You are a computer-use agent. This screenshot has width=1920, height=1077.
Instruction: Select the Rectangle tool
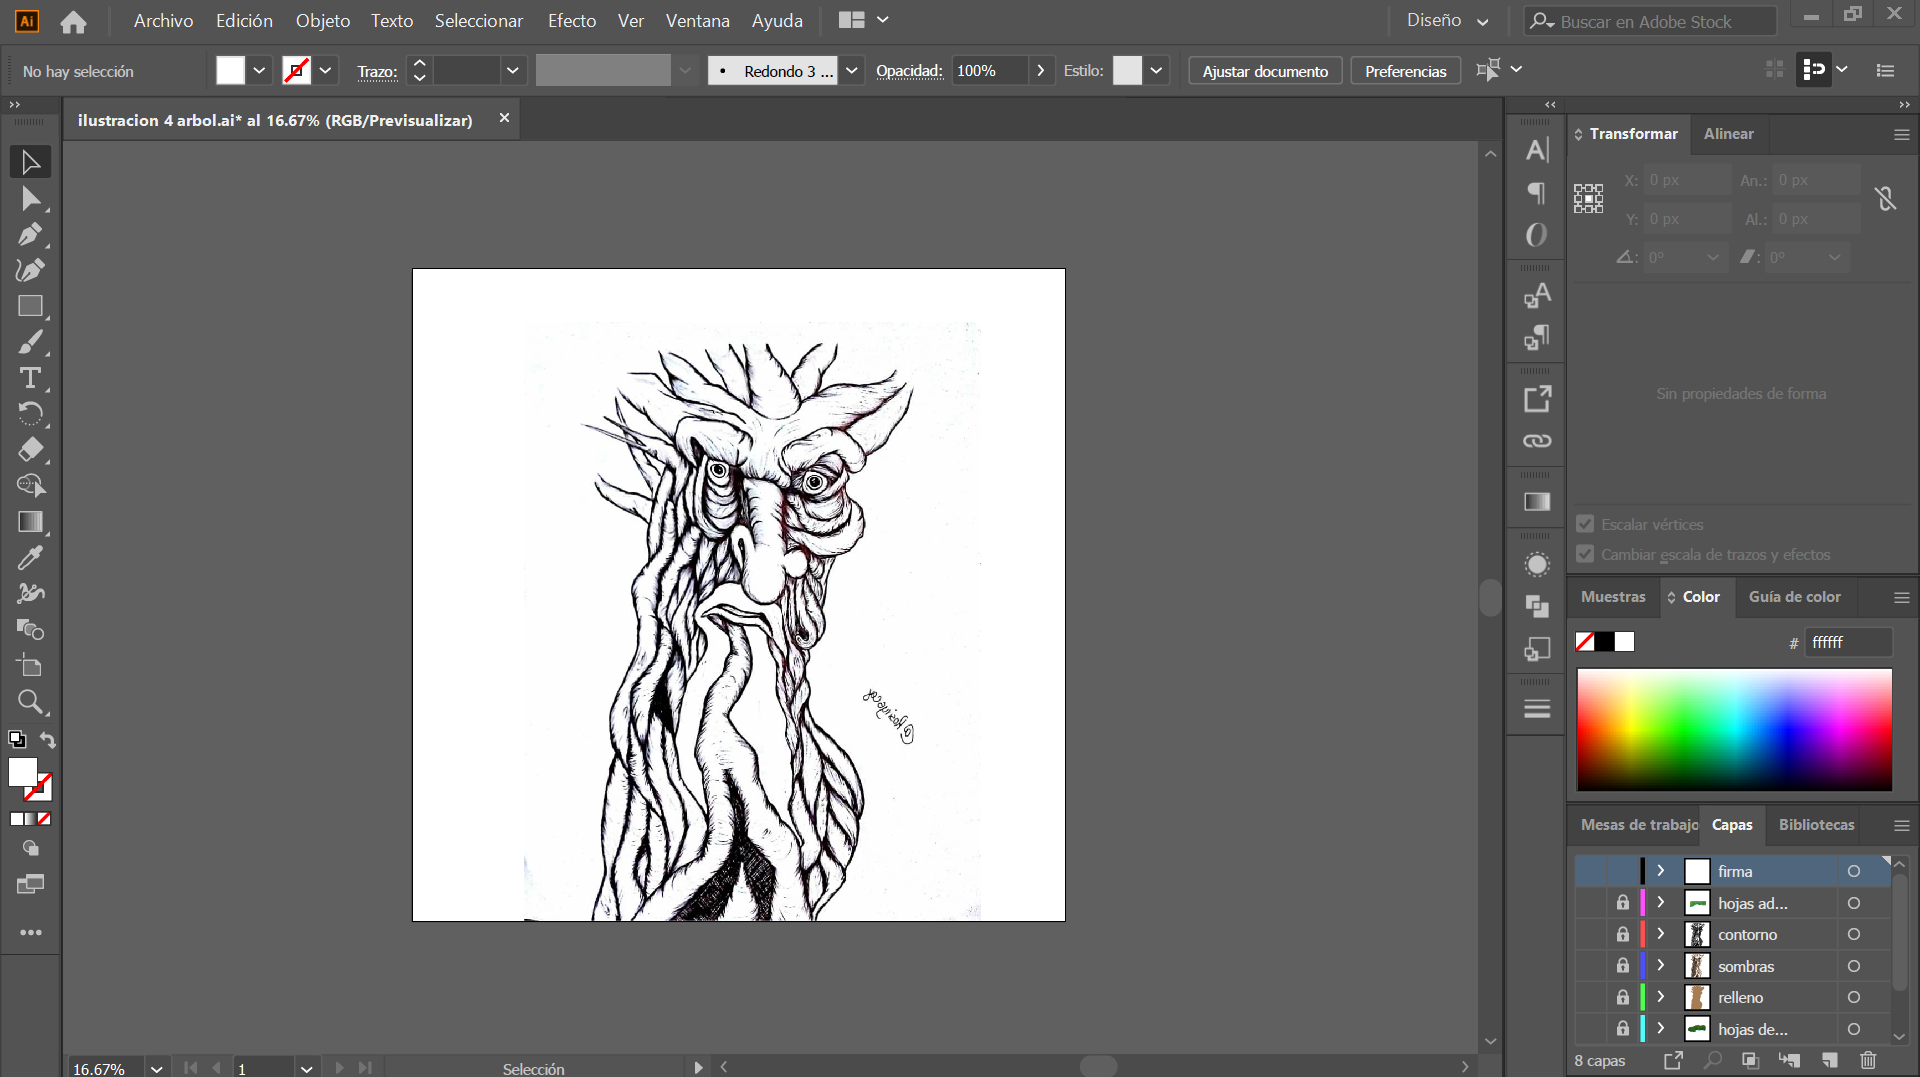pyautogui.click(x=30, y=306)
